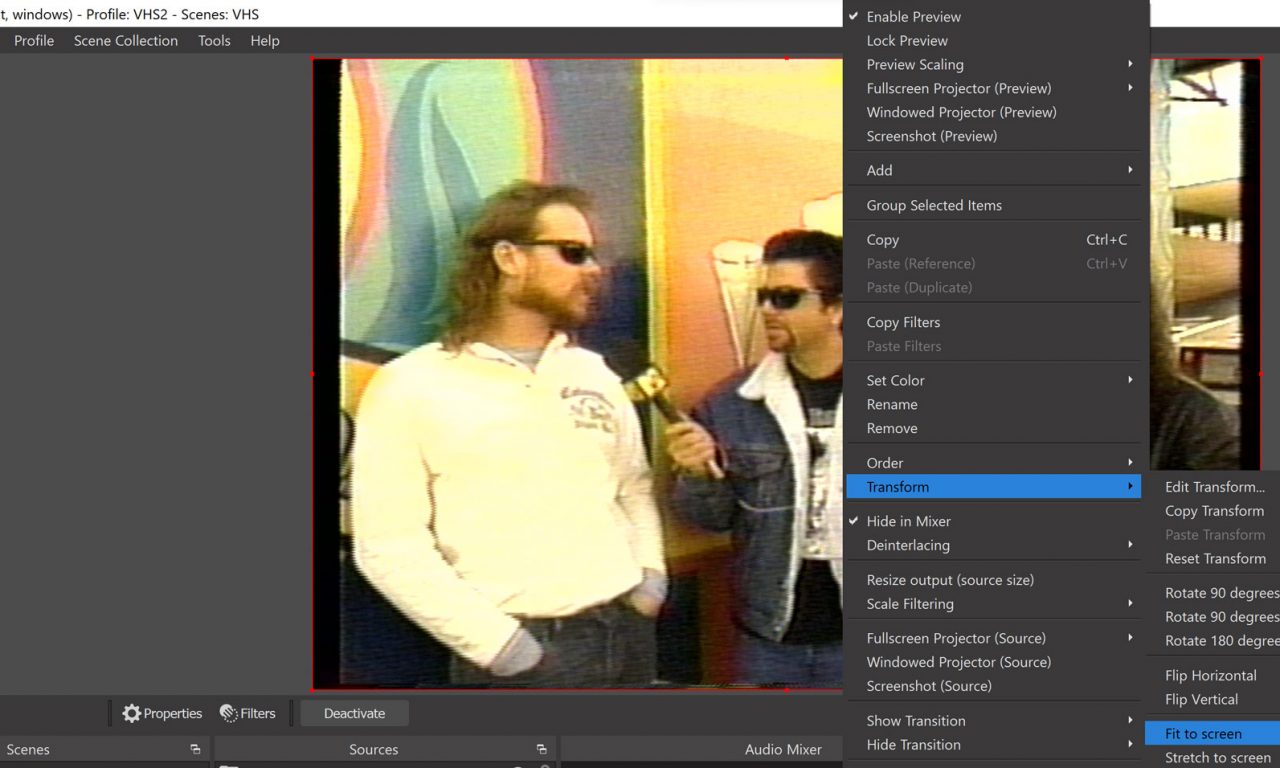Click the left-middle red resize handle

(313, 374)
